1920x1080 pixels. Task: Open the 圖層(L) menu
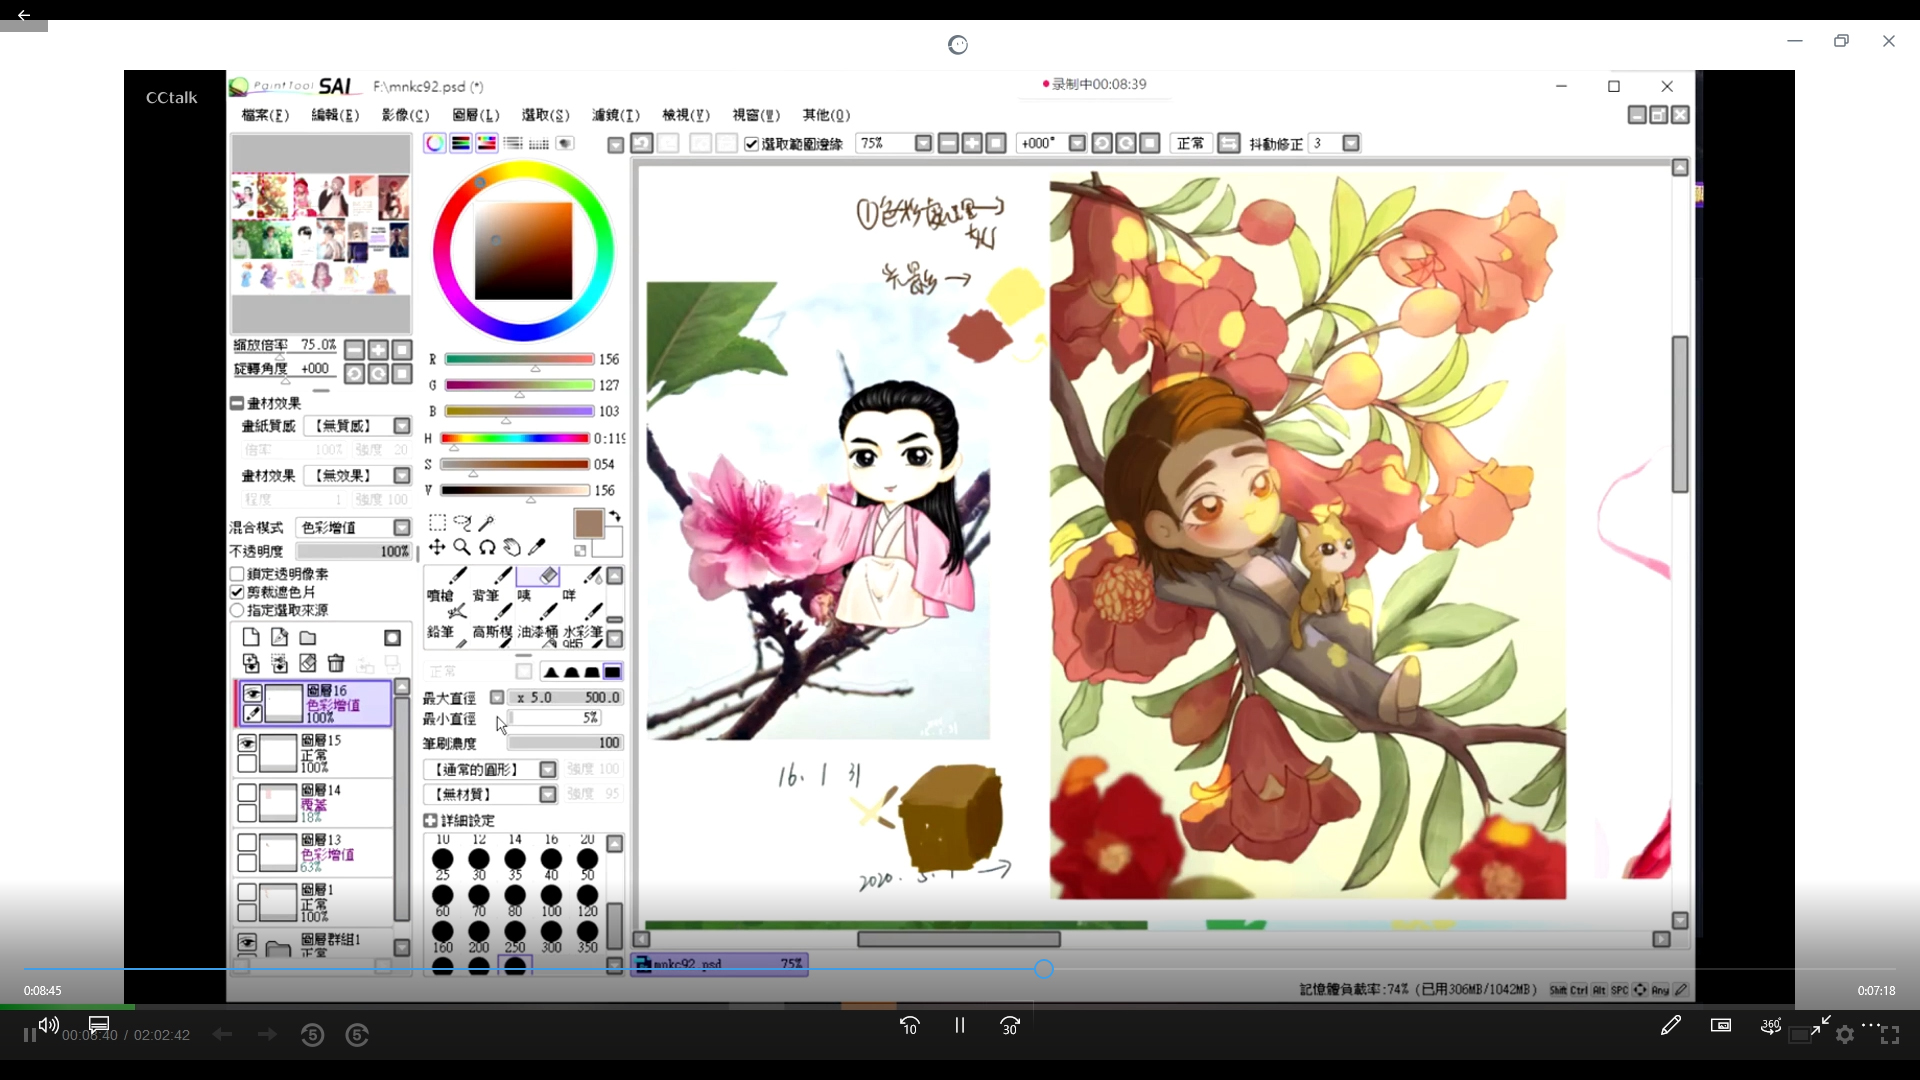click(x=476, y=115)
